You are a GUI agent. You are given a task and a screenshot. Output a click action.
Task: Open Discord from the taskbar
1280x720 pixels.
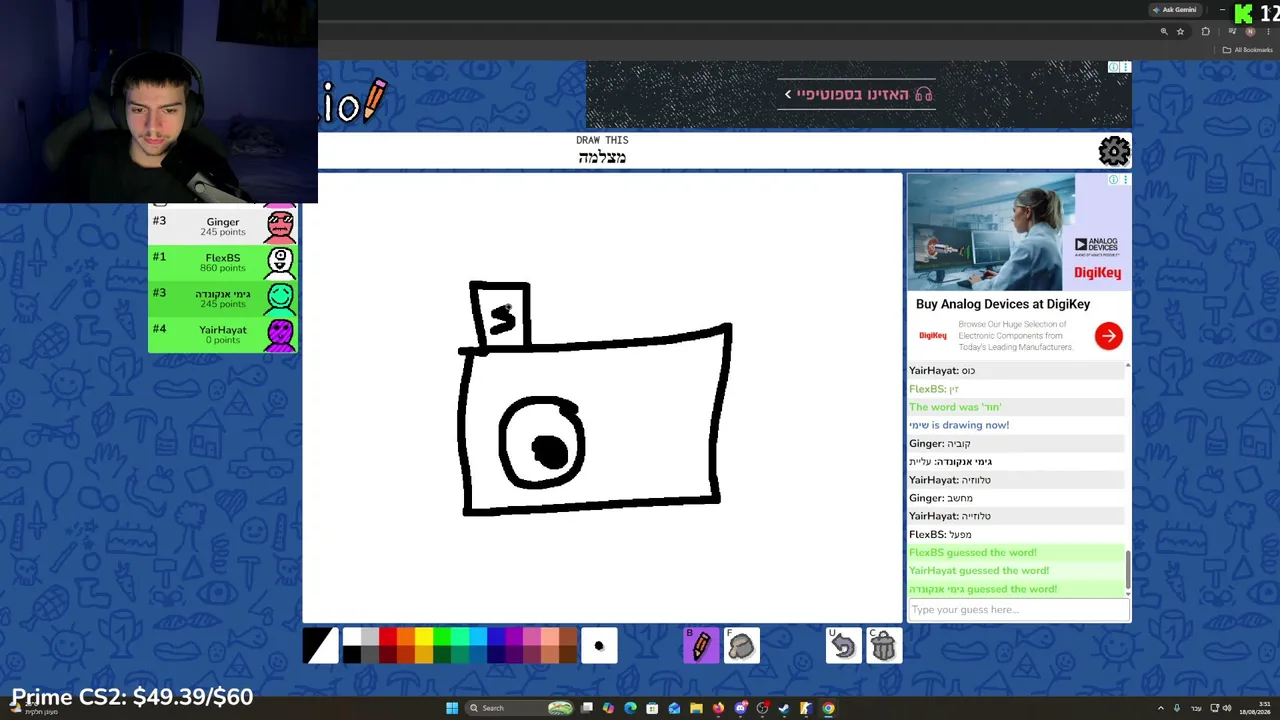click(740, 708)
